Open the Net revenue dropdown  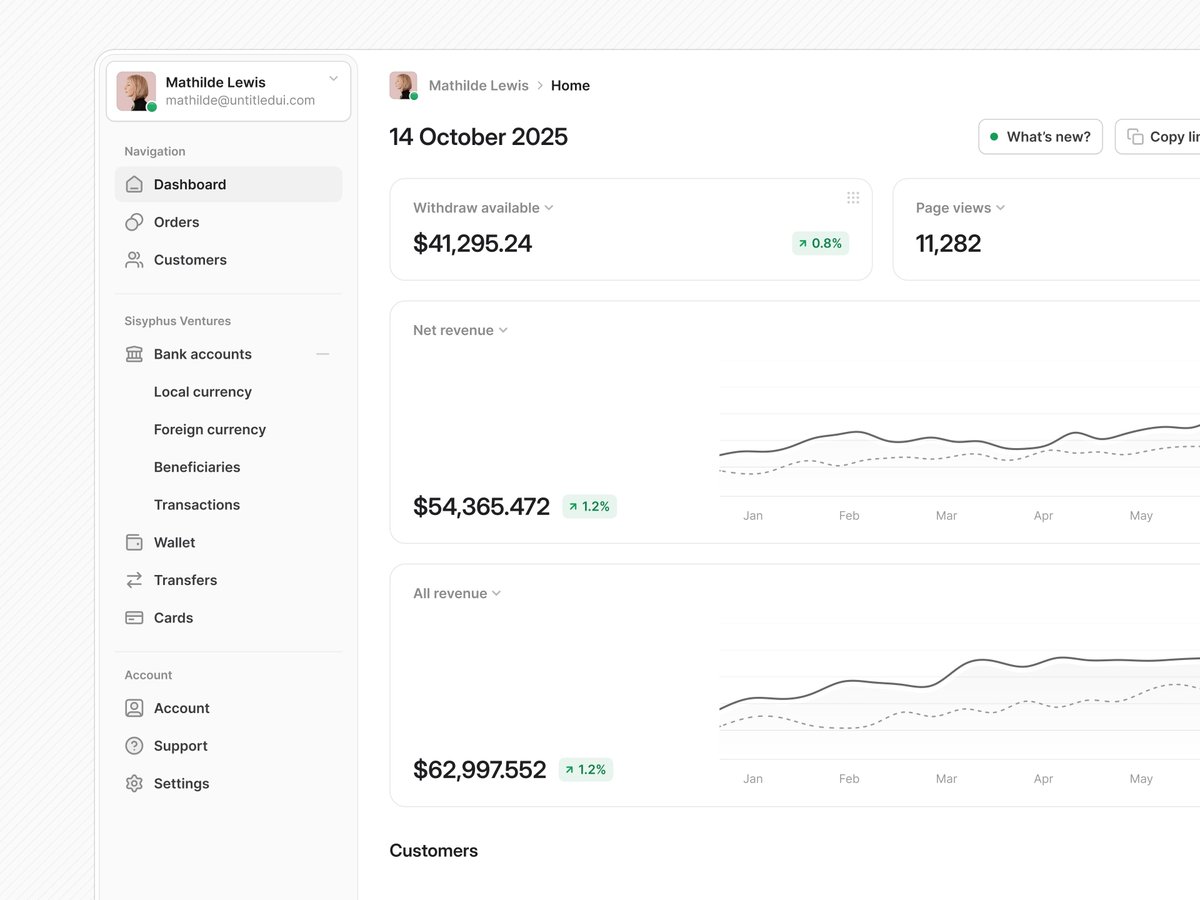460,330
